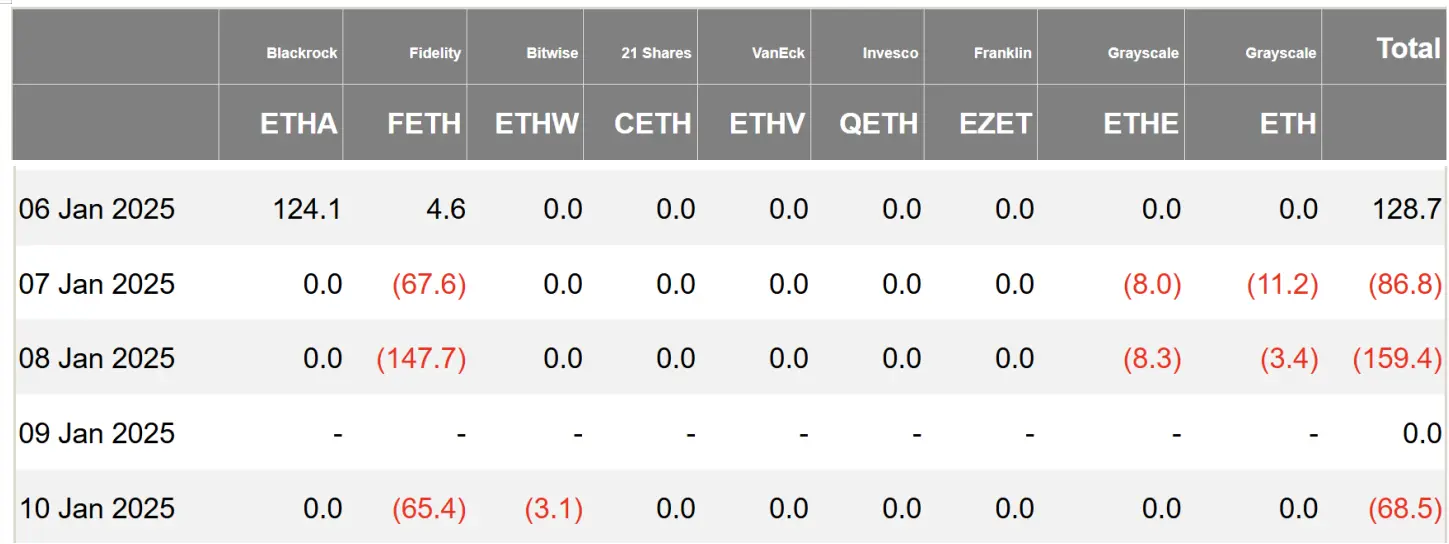
Task: Select the 21 Shares issuer label
Action: click(x=656, y=53)
